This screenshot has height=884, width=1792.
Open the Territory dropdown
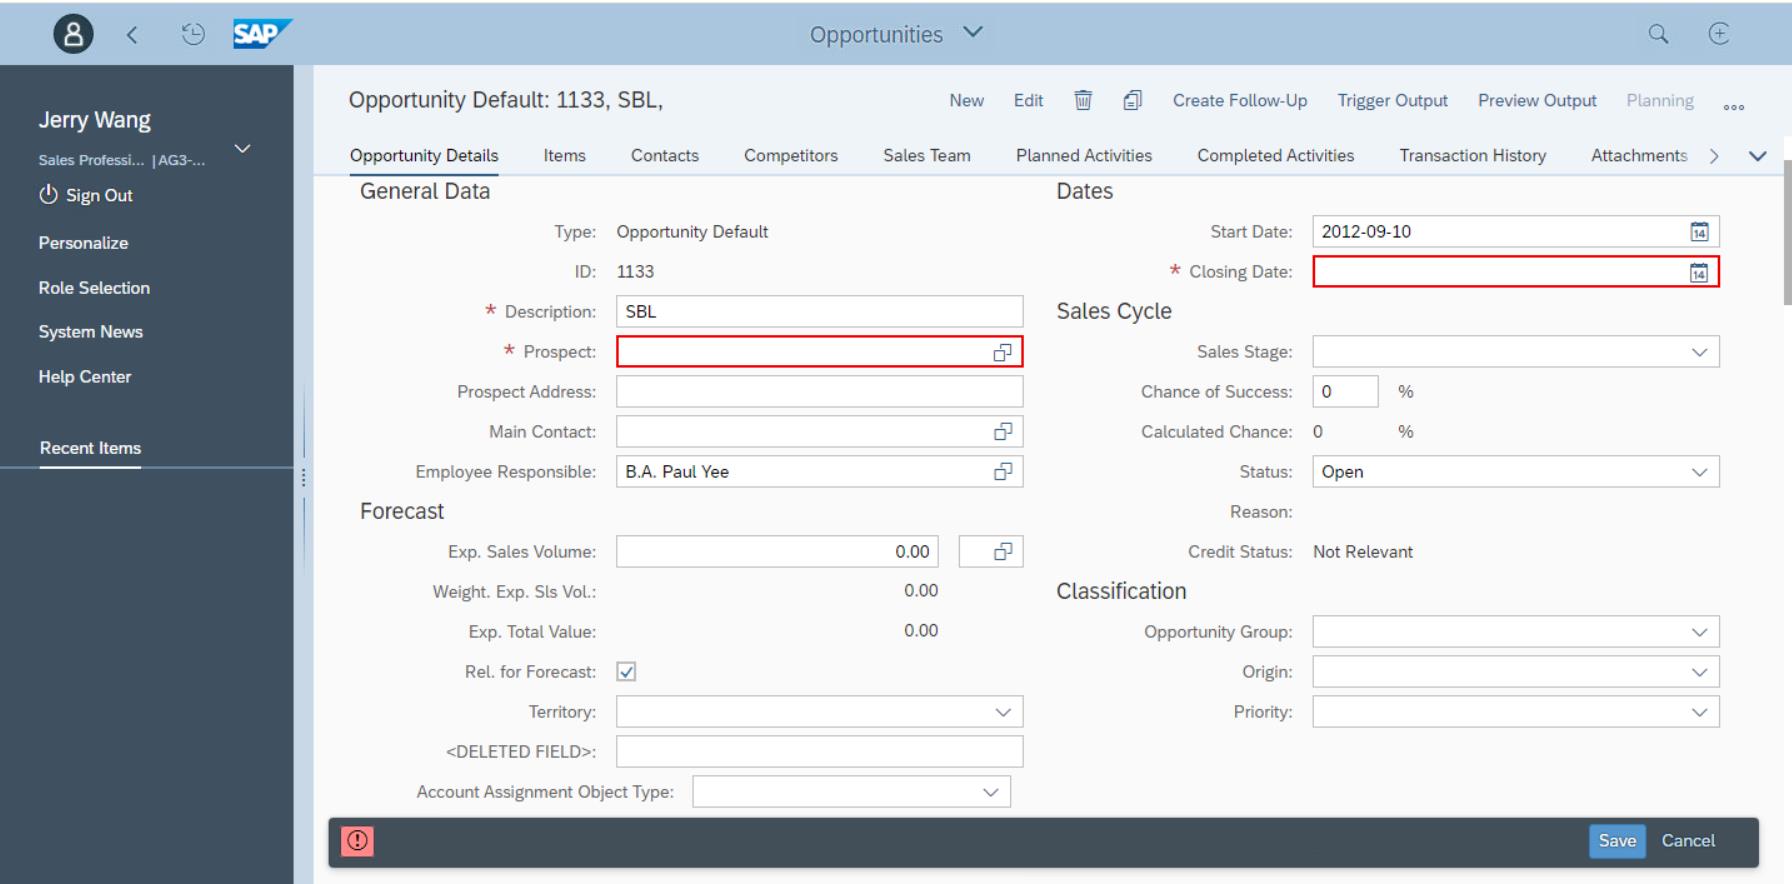coord(1003,712)
